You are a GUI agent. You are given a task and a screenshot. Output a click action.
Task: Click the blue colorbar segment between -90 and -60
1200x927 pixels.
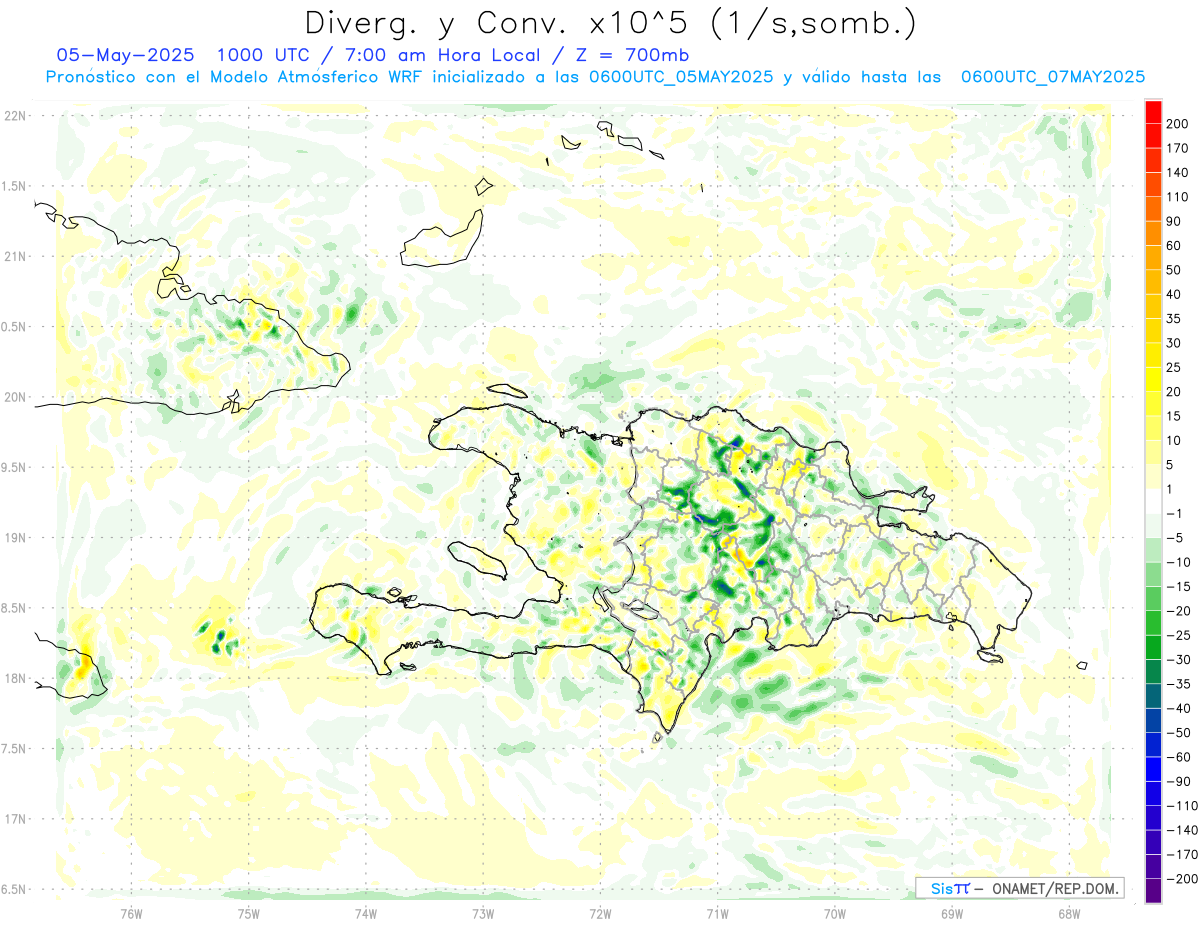pos(1153,769)
